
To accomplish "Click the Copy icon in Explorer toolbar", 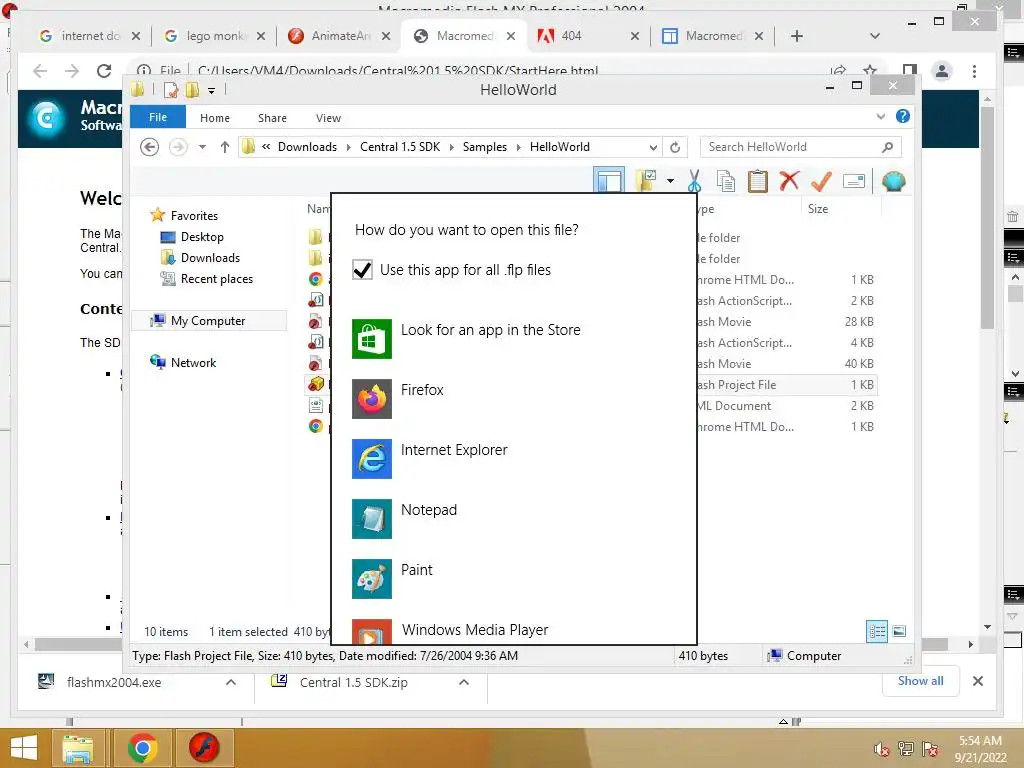I will click(x=726, y=181).
